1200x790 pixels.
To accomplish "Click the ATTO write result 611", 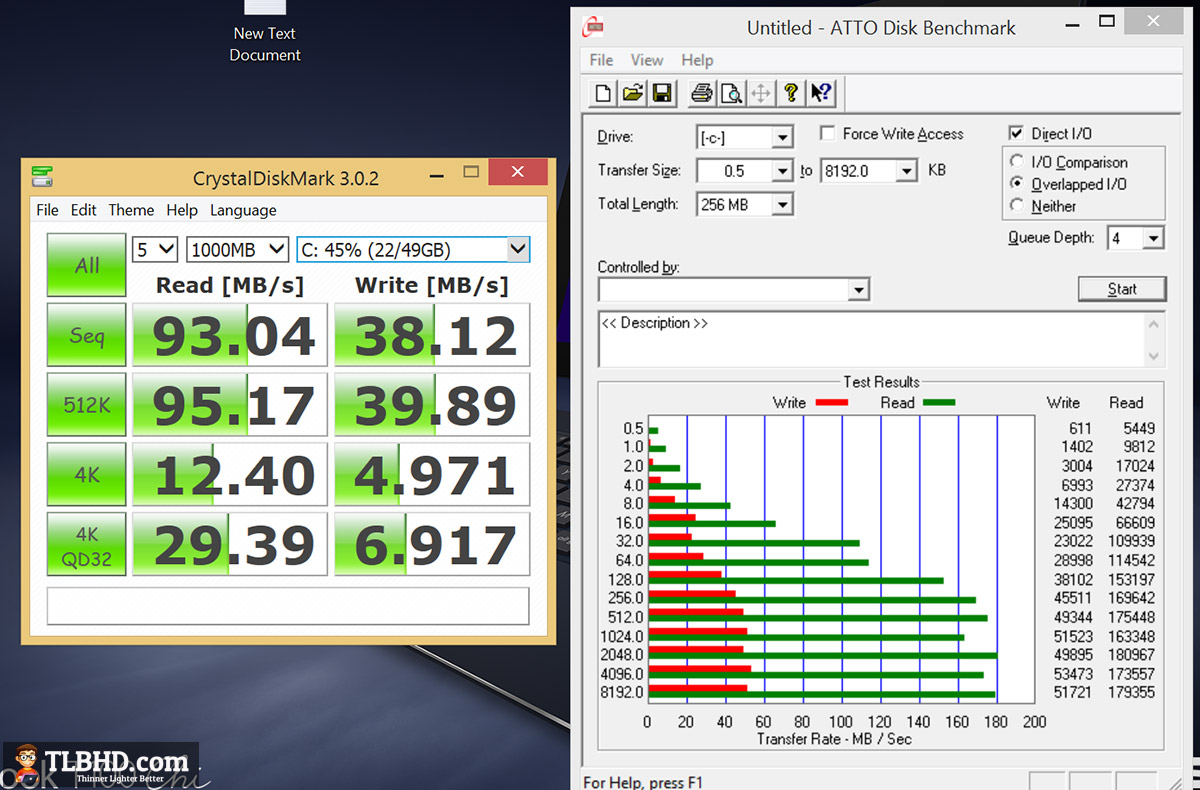I will point(1079,428).
